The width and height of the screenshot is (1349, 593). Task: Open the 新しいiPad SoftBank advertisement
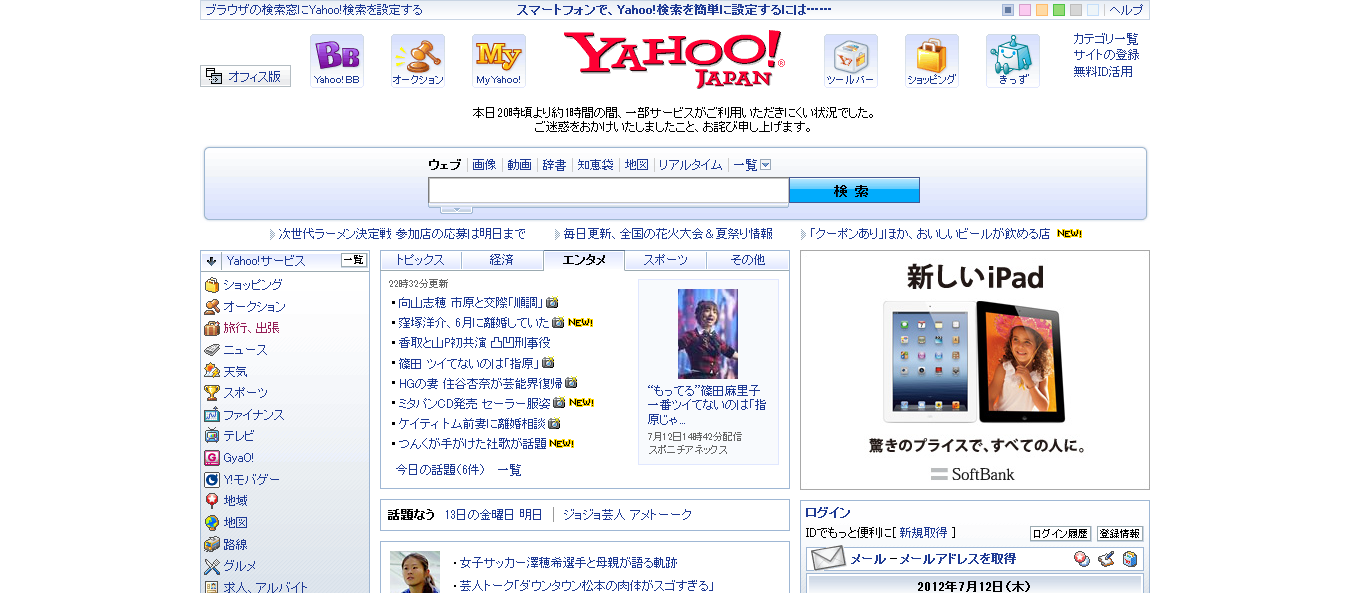pyautogui.click(x=975, y=370)
